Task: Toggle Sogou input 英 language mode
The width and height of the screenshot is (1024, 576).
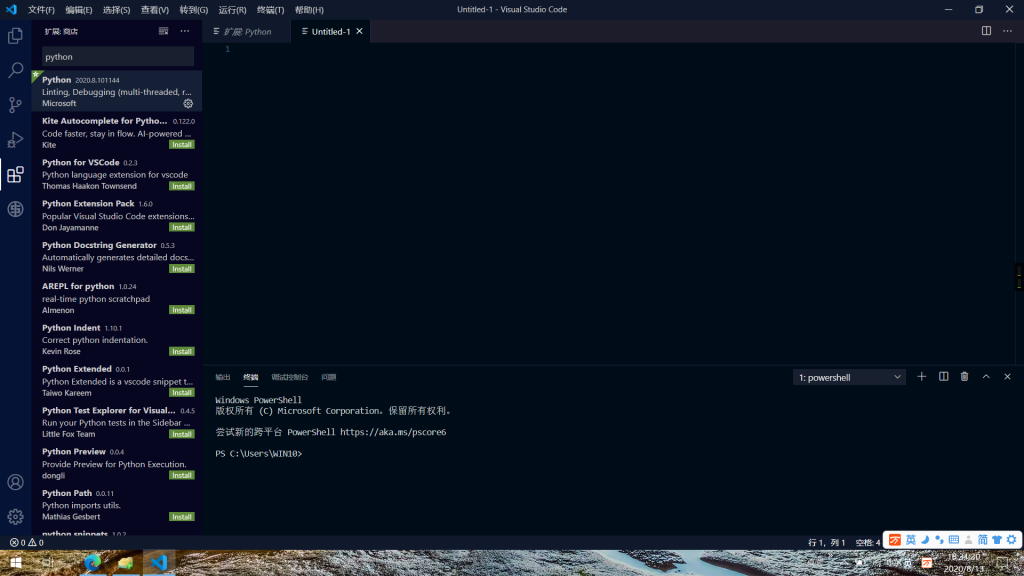Action: click(x=910, y=539)
